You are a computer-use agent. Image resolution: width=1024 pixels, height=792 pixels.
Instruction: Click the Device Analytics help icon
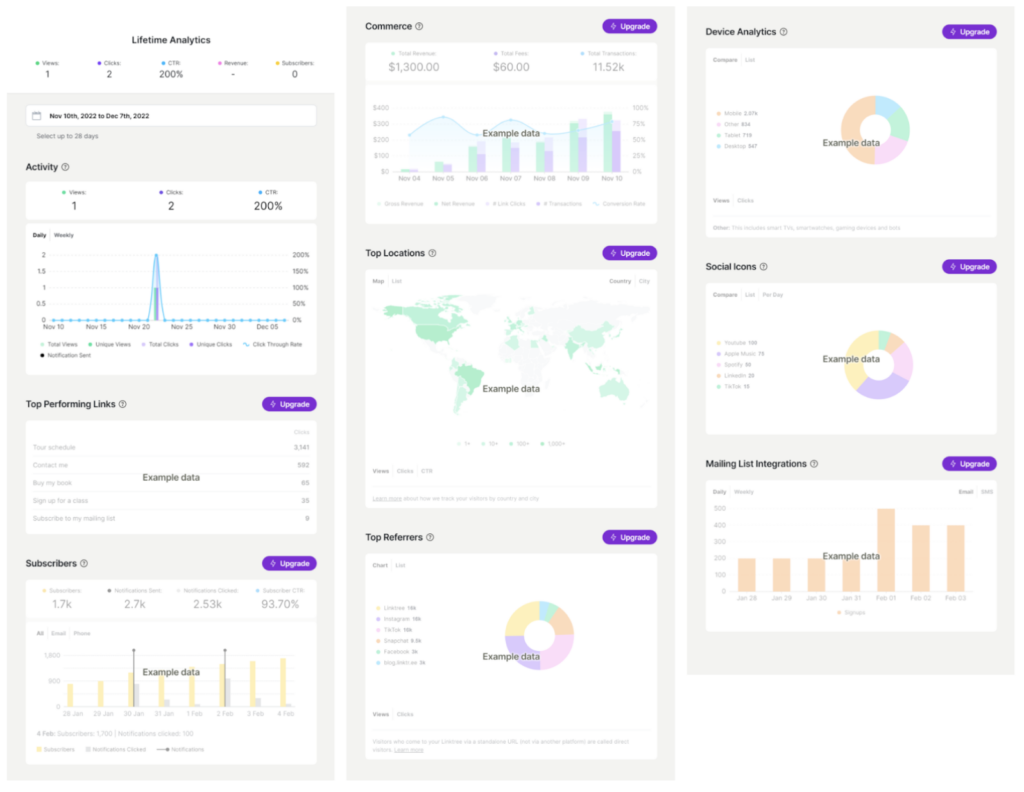(783, 32)
